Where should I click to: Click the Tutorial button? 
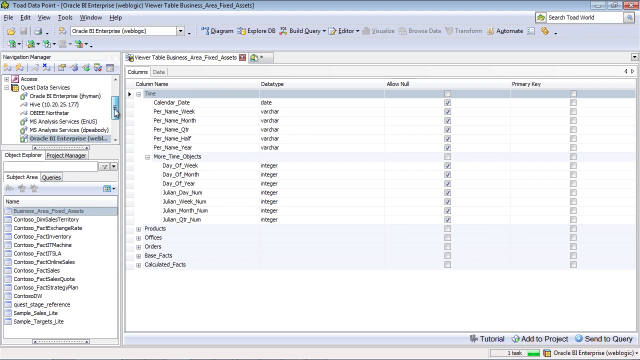[x=487, y=339]
